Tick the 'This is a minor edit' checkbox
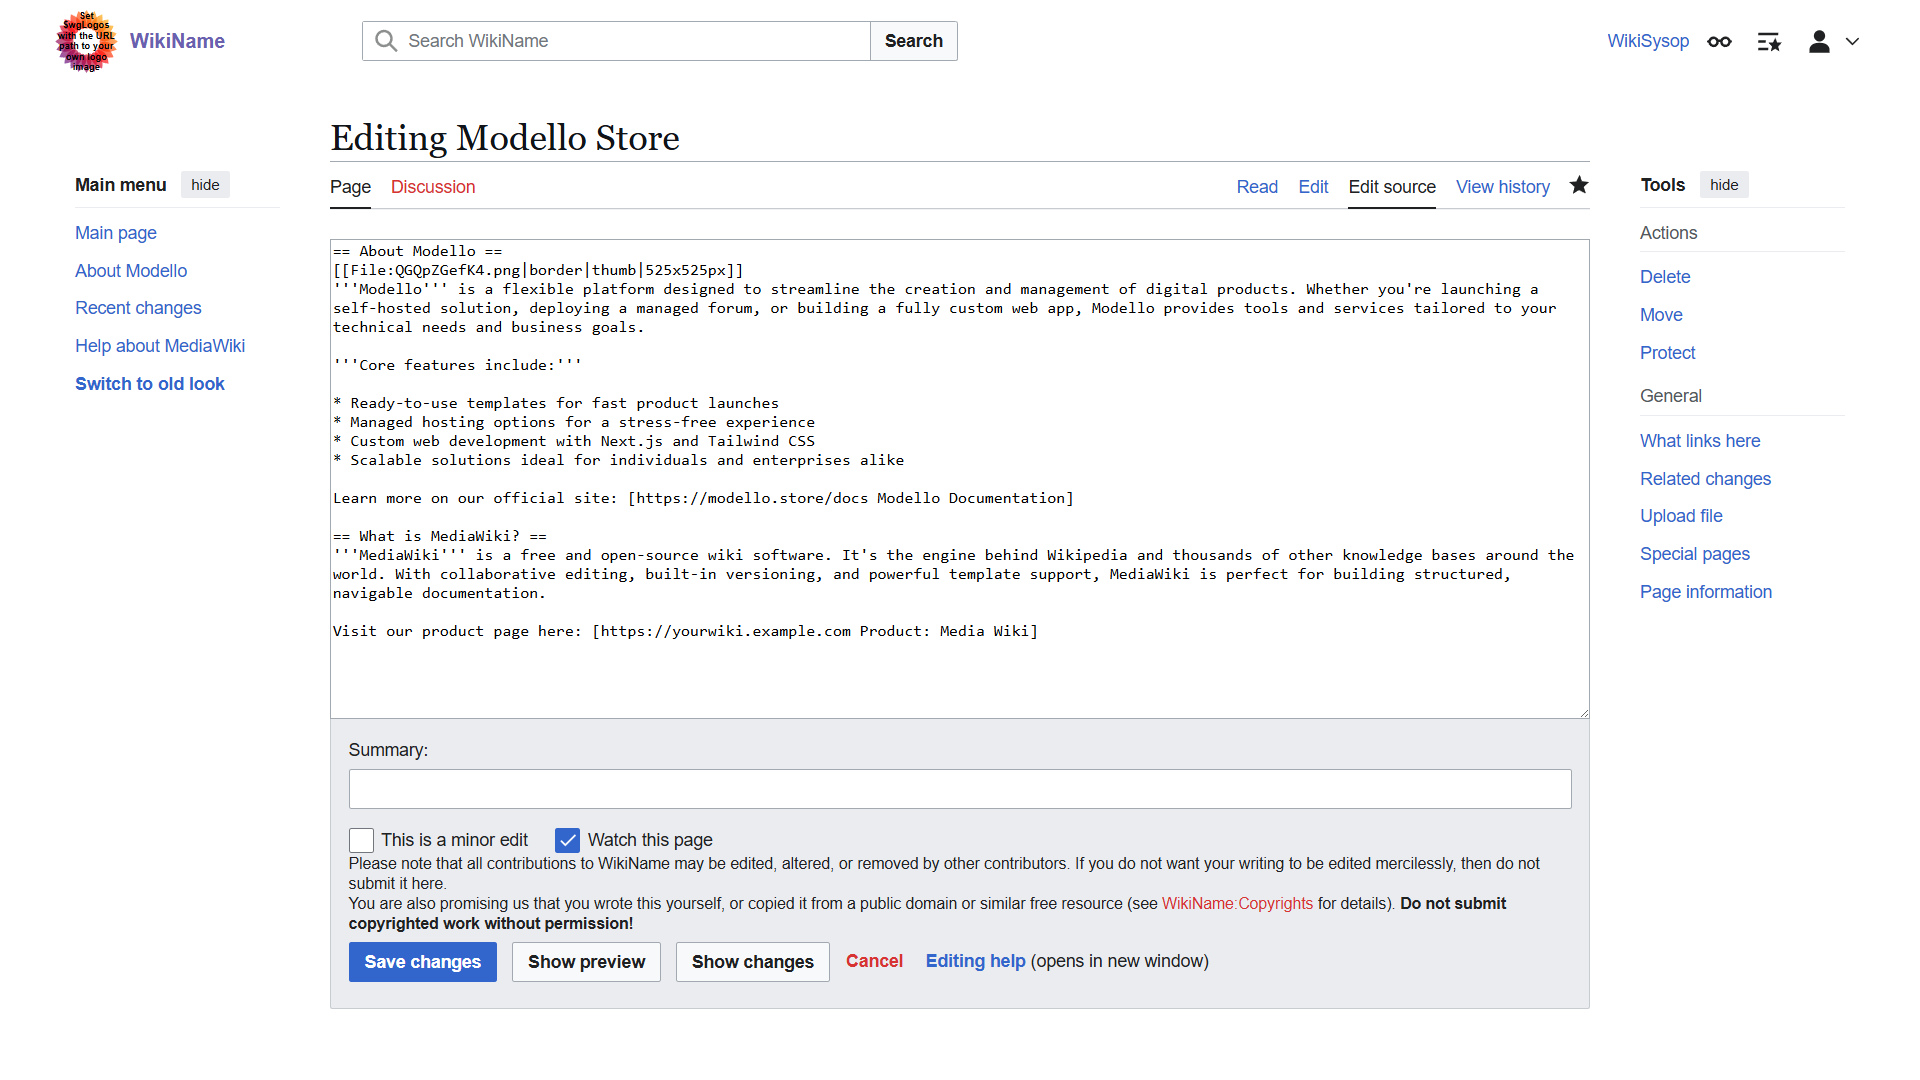Screen dimensions: 1920x1080 pyautogui.click(x=361, y=840)
